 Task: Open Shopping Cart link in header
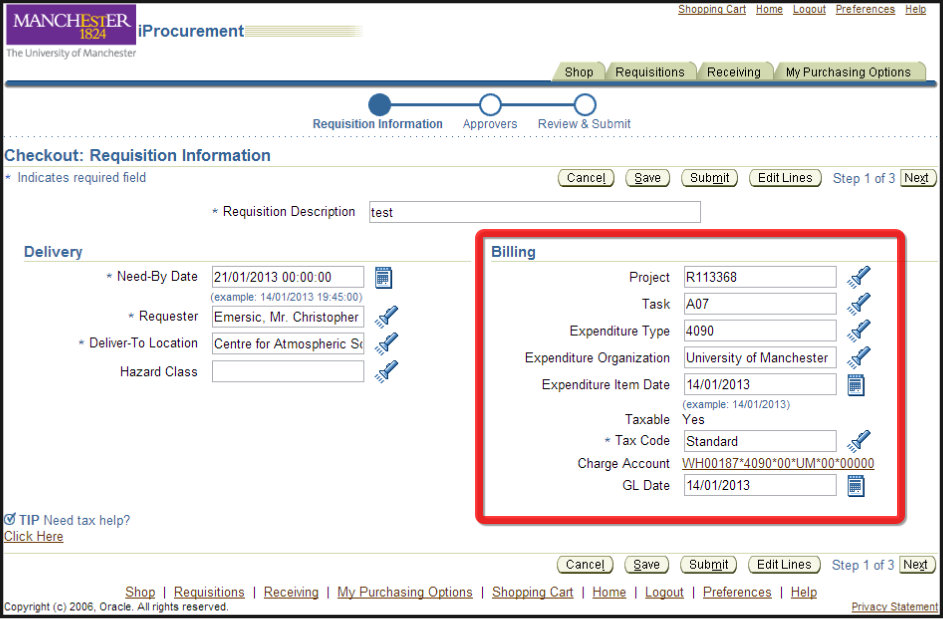point(712,10)
